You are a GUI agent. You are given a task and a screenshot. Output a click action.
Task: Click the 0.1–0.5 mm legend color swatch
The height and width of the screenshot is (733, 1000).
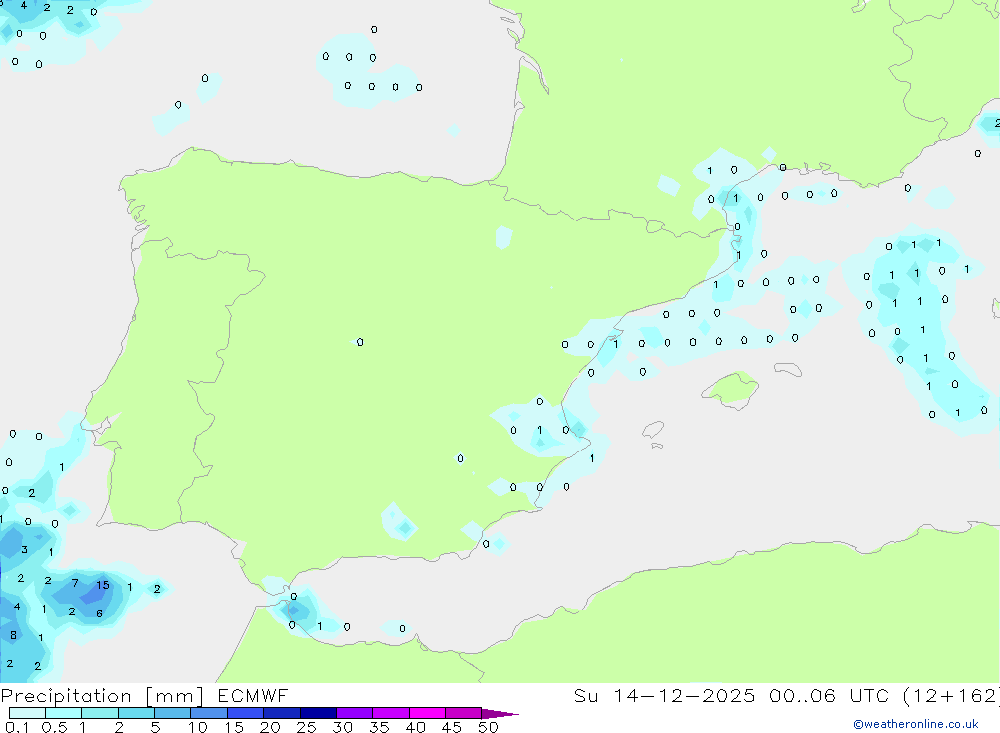(x=27, y=713)
